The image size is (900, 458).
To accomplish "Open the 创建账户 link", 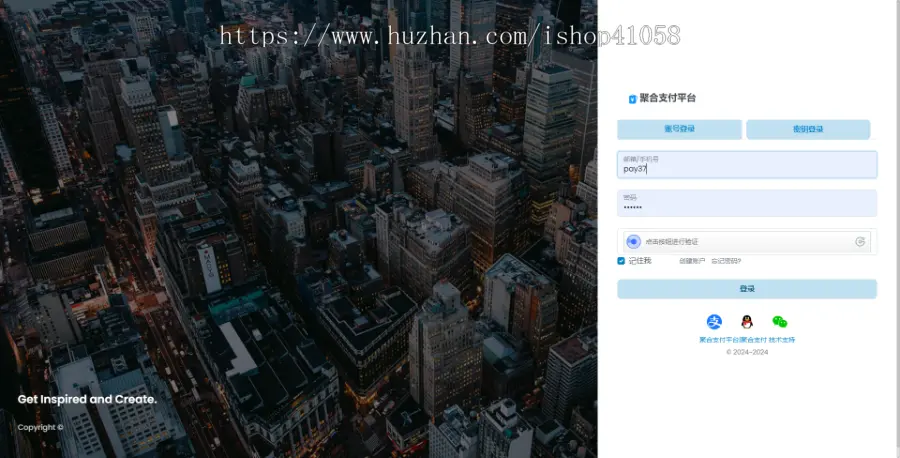I will click(x=692, y=261).
